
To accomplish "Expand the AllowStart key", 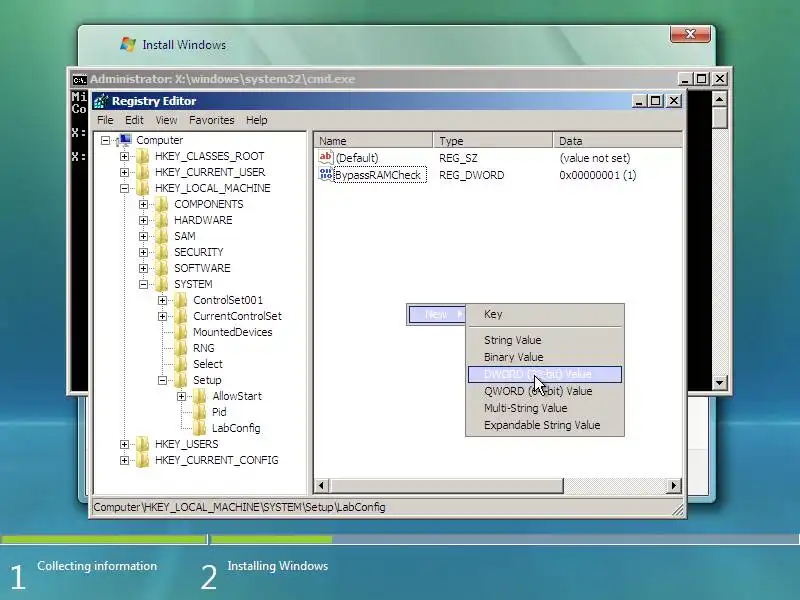I will pos(181,396).
